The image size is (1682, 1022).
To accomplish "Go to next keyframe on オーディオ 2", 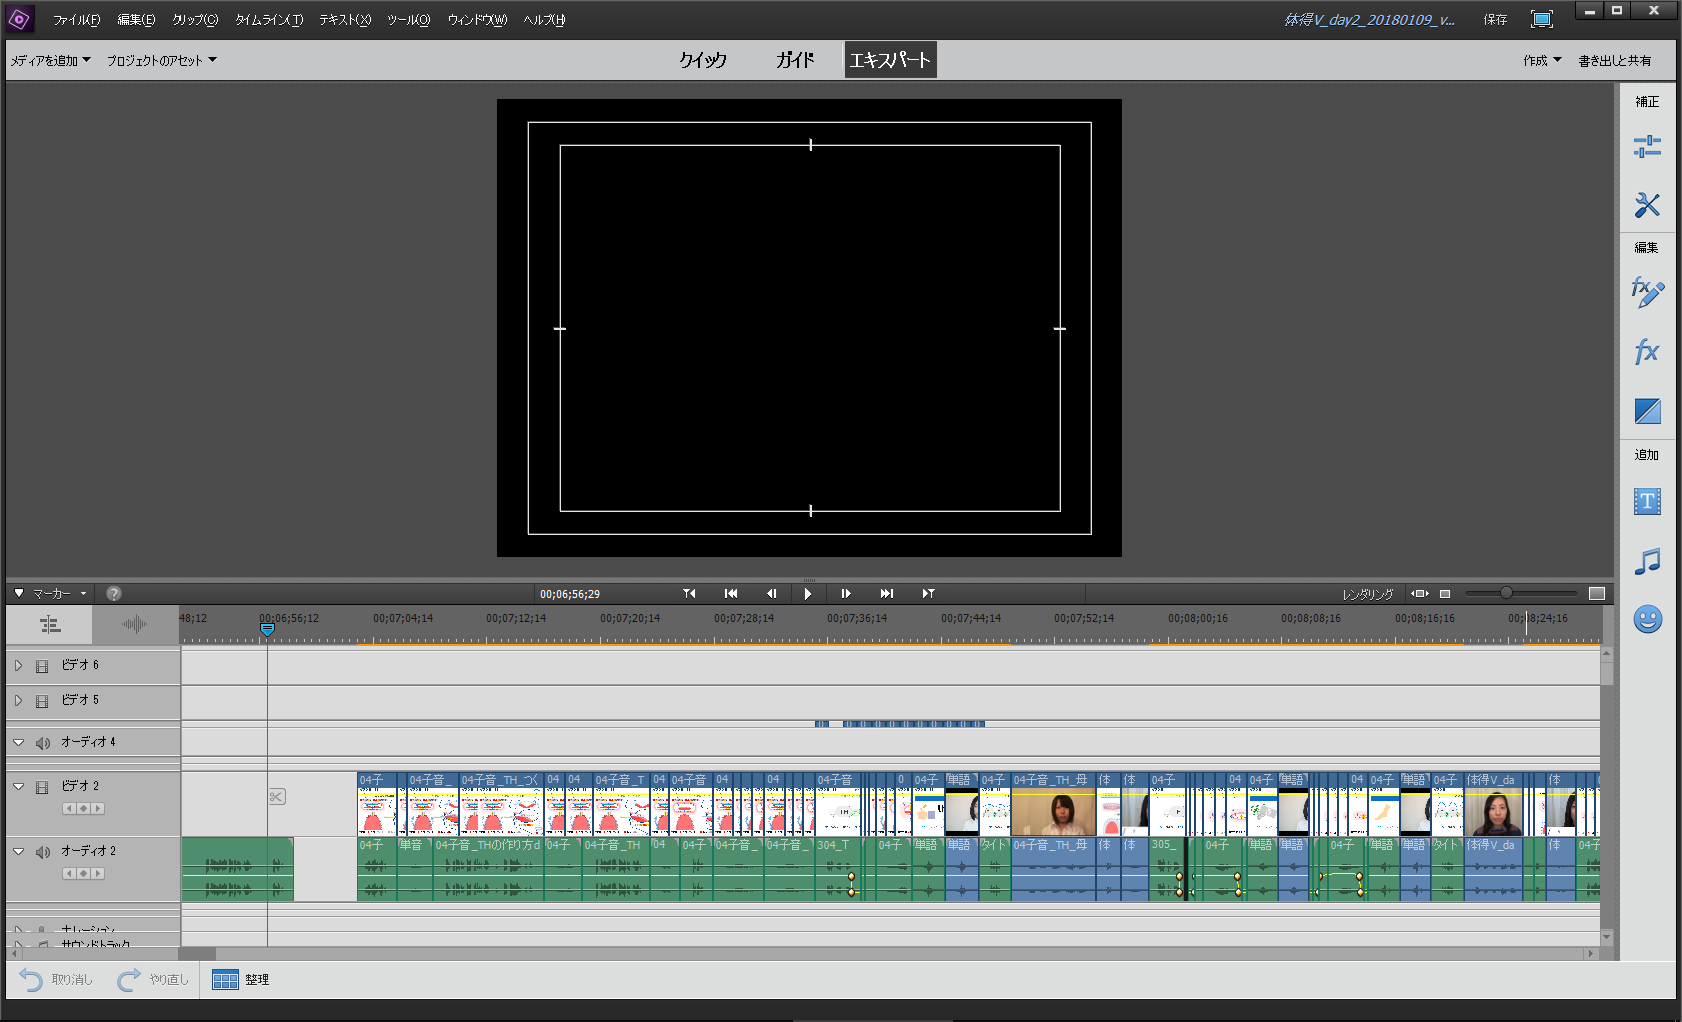I will click(98, 874).
